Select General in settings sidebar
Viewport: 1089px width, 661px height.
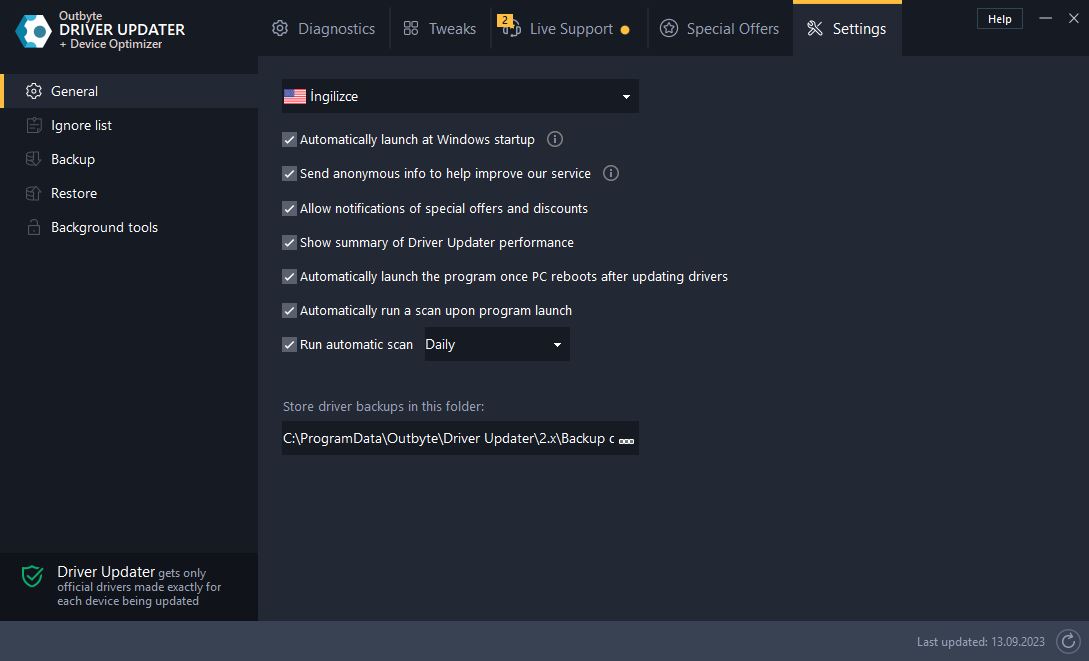129,91
